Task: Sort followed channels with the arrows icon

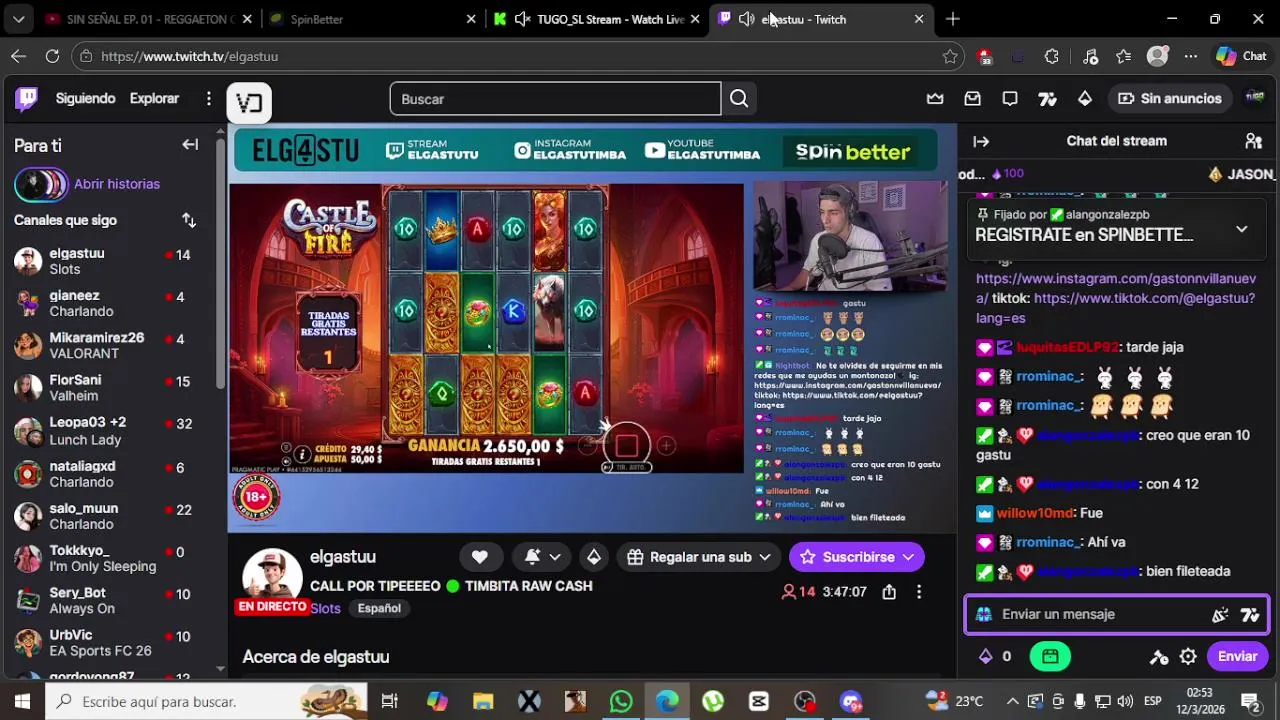Action: pyautogui.click(x=188, y=220)
